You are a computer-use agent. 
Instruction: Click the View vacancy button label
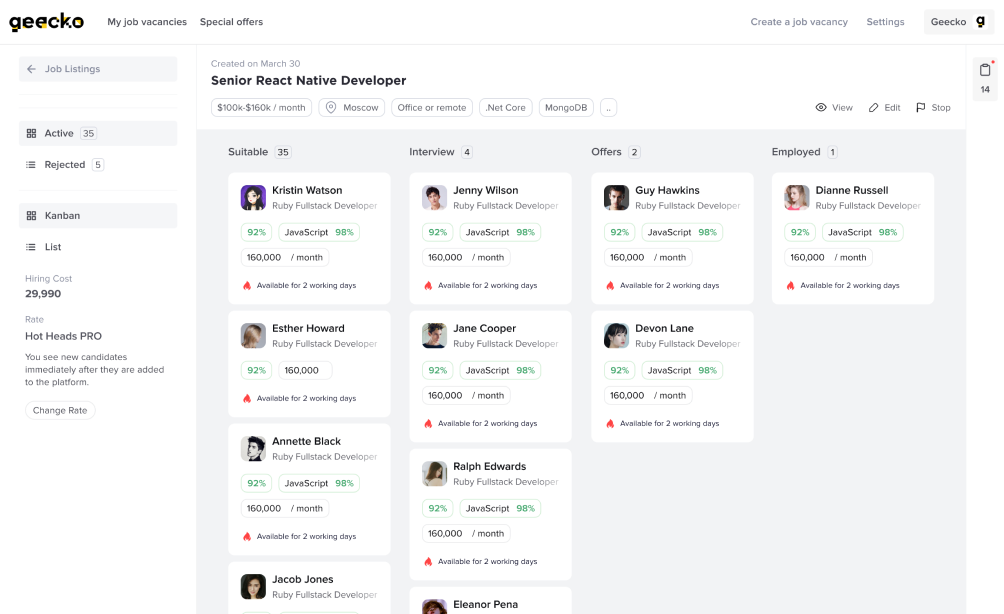pyautogui.click(x=842, y=108)
